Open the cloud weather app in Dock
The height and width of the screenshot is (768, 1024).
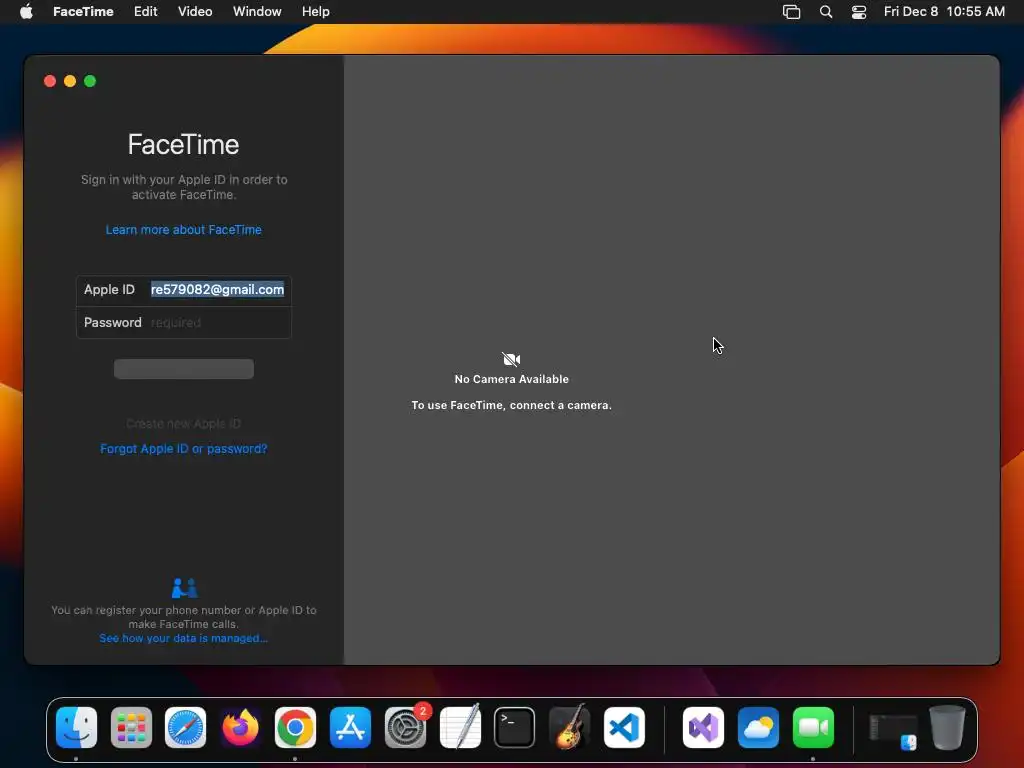(758, 728)
